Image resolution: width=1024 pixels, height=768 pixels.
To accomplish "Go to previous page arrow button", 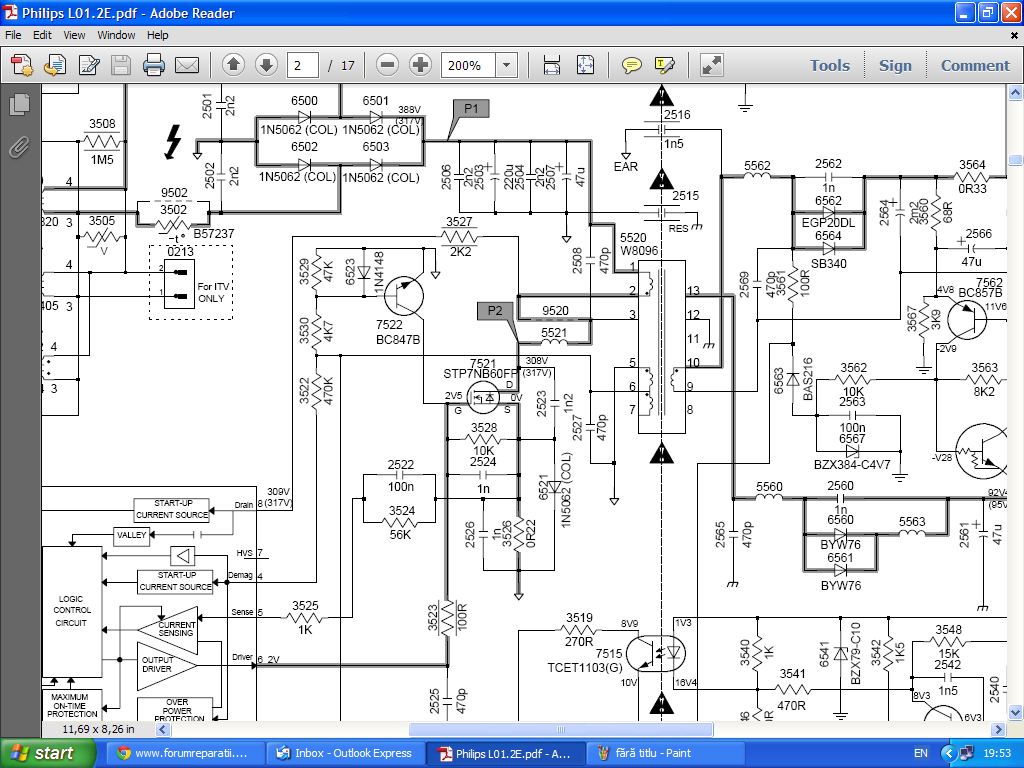I will [x=233, y=66].
